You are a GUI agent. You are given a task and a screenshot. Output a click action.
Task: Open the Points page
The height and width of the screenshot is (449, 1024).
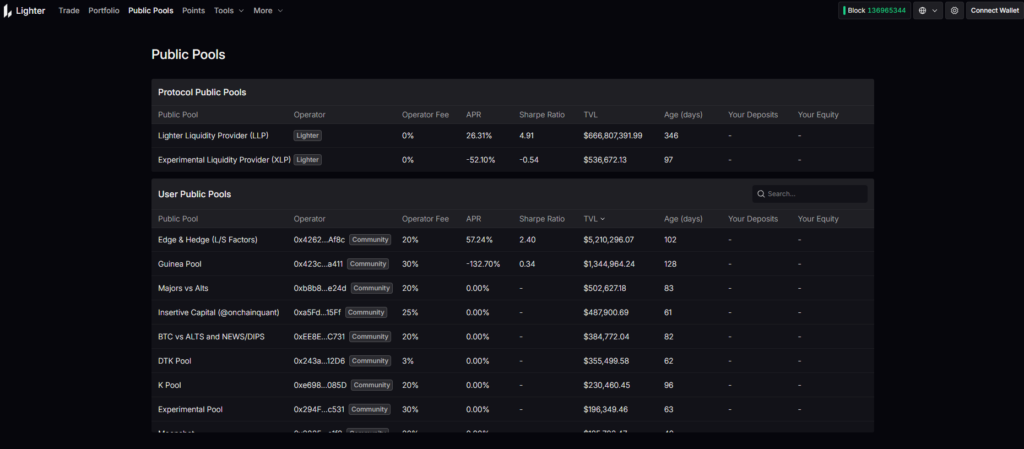194,10
